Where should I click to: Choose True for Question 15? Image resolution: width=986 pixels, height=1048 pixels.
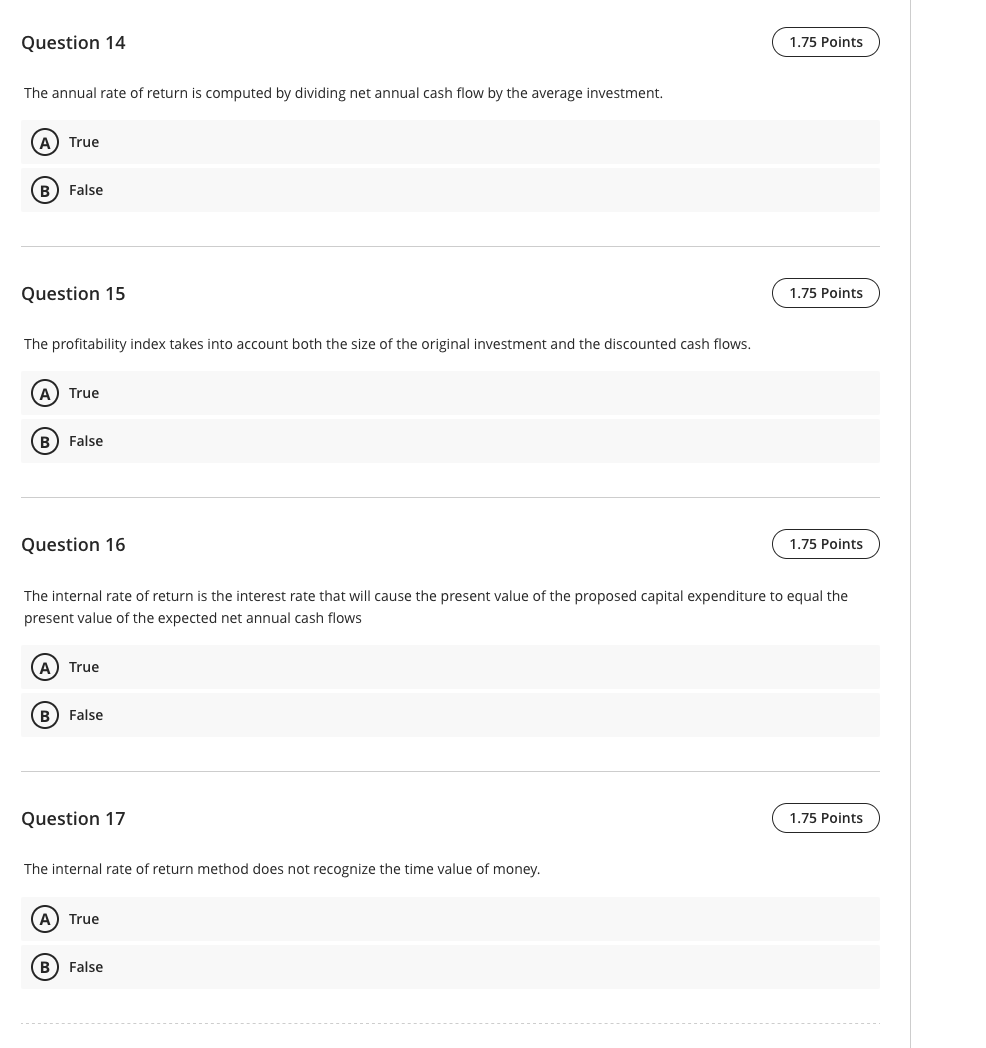click(450, 393)
